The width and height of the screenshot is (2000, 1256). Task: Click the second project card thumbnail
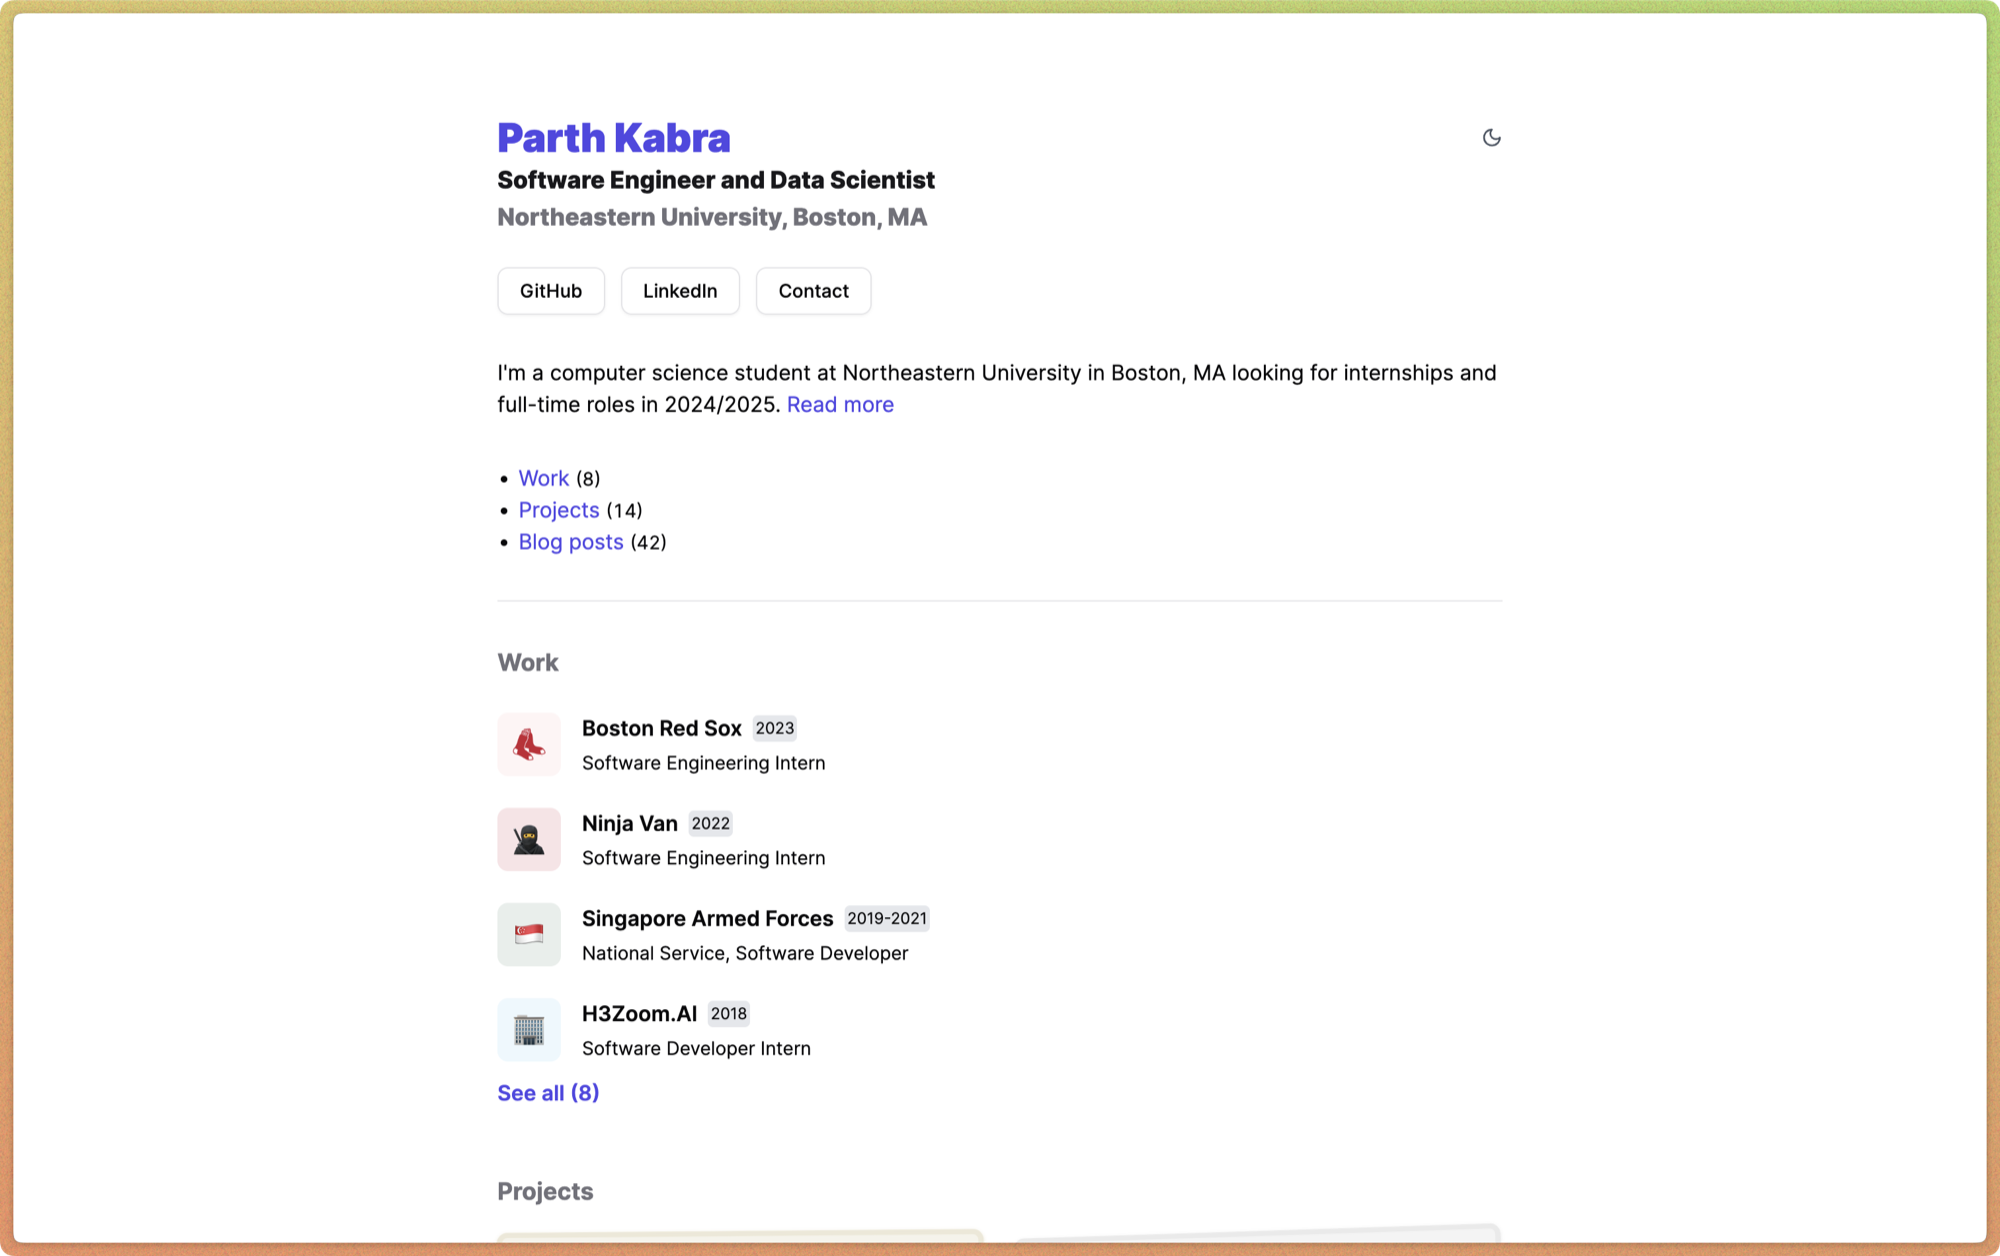click(1257, 1236)
